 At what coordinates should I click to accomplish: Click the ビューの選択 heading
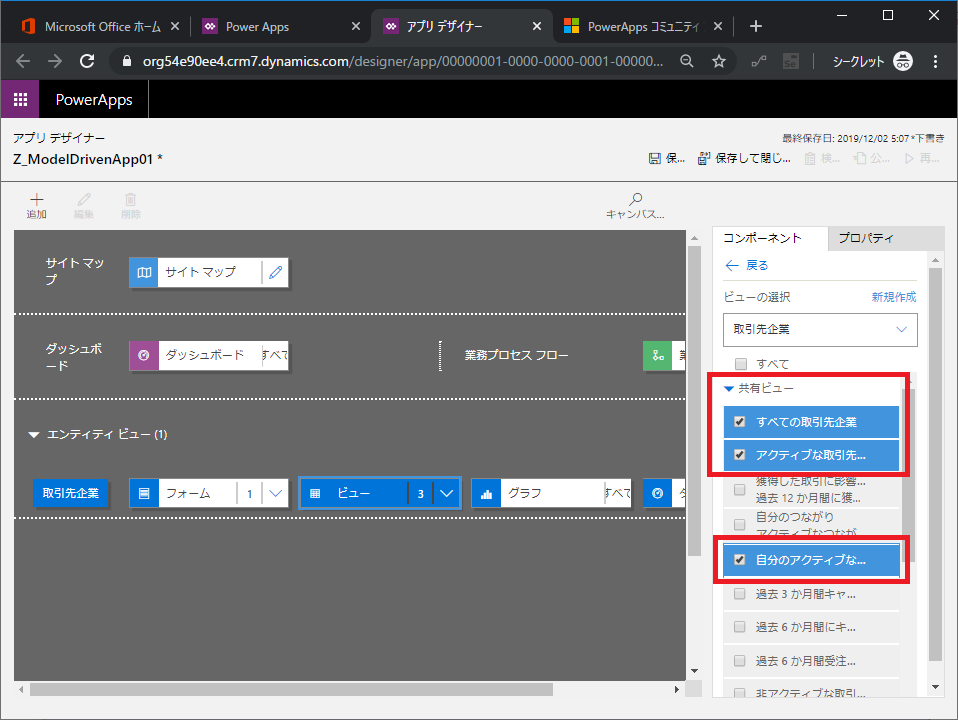(757, 297)
